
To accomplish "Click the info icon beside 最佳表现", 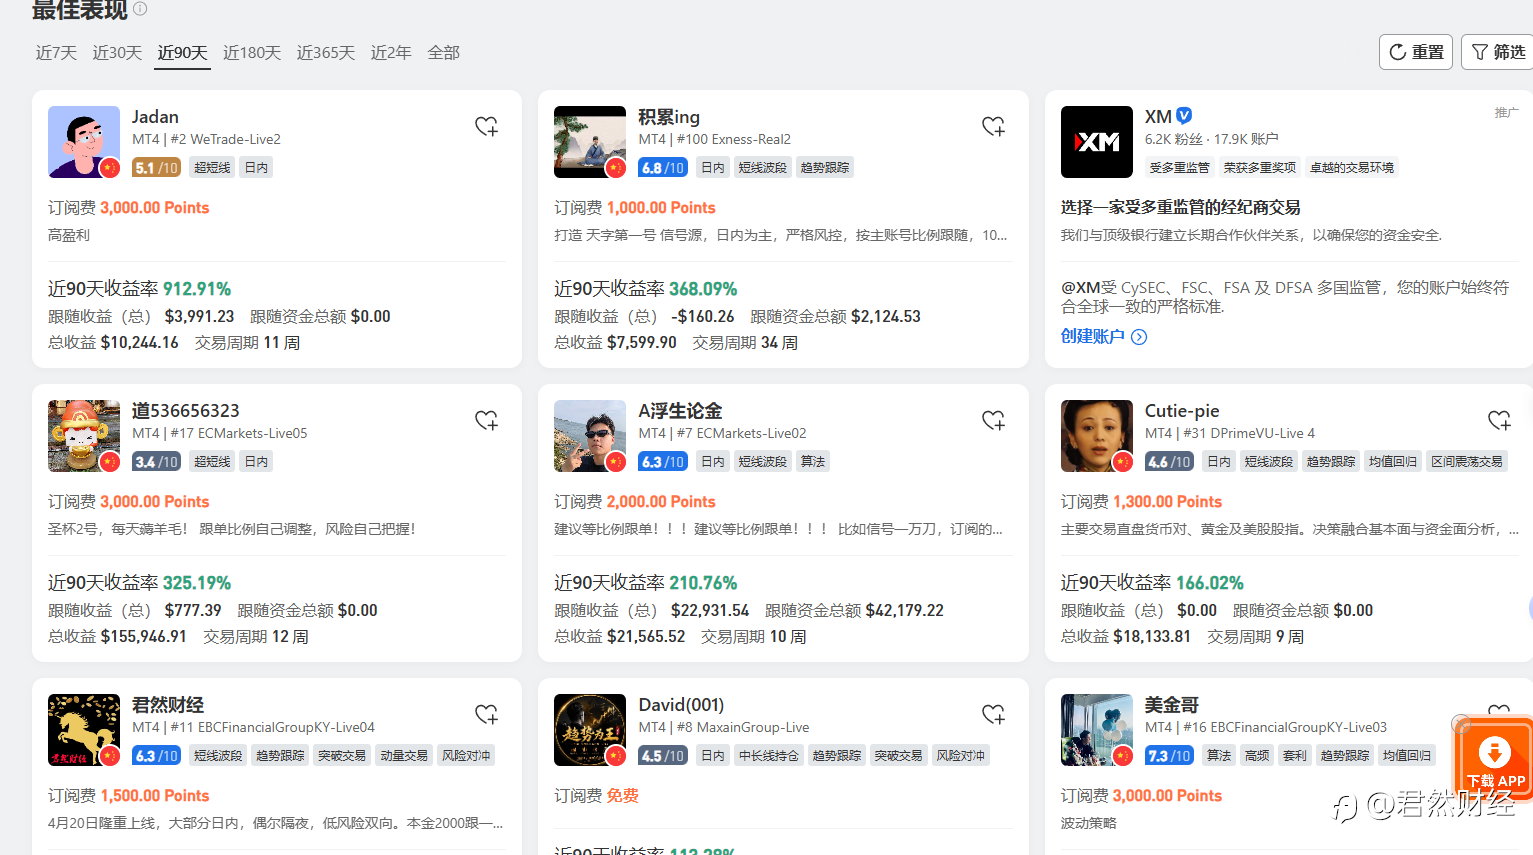I will [x=140, y=9].
